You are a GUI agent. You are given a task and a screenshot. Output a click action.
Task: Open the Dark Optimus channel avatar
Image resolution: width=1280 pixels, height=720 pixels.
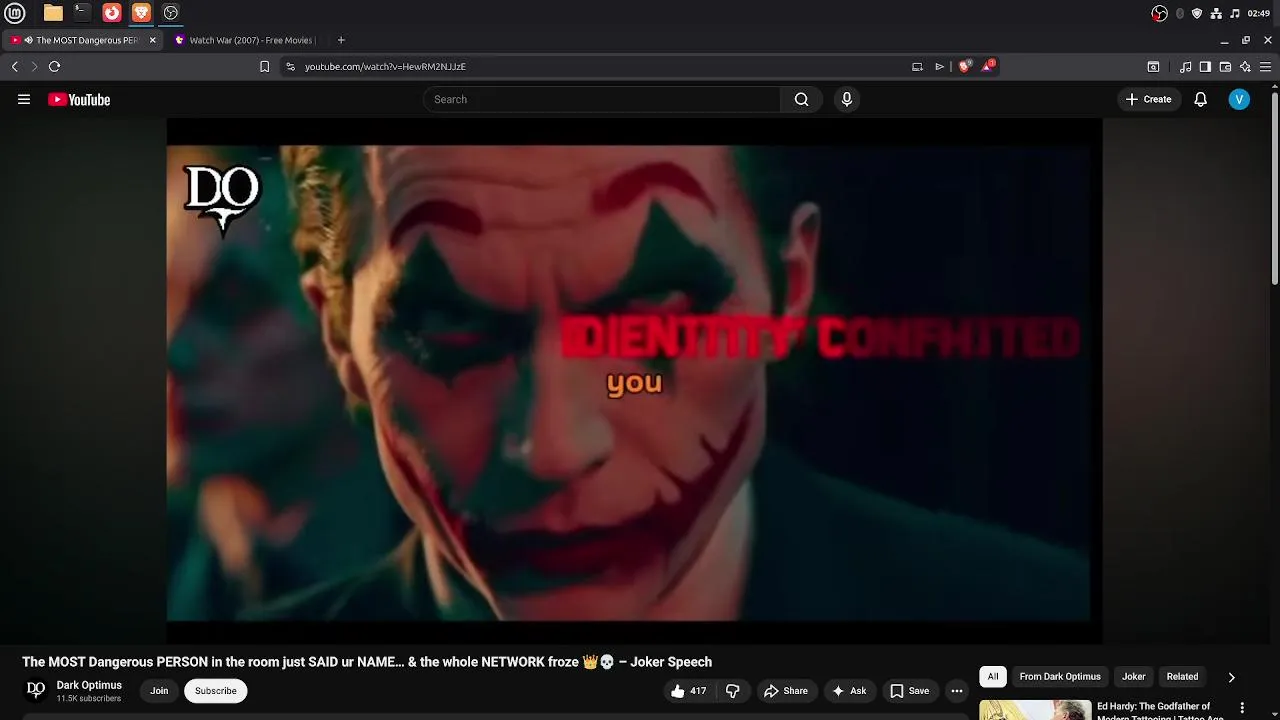[36, 690]
